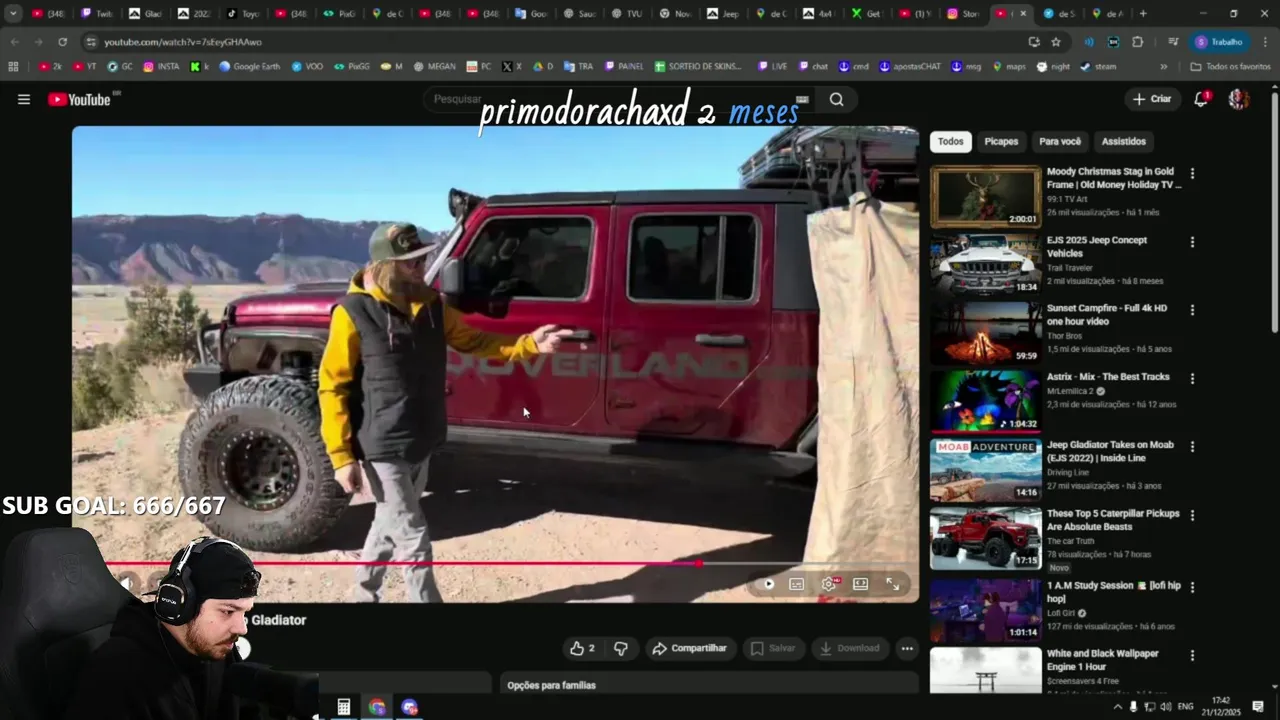Open the 'Moody Christmas Stag in Gold Frame' thumbnail
Image resolution: width=1280 pixels, height=720 pixels.
coord(986,197)
